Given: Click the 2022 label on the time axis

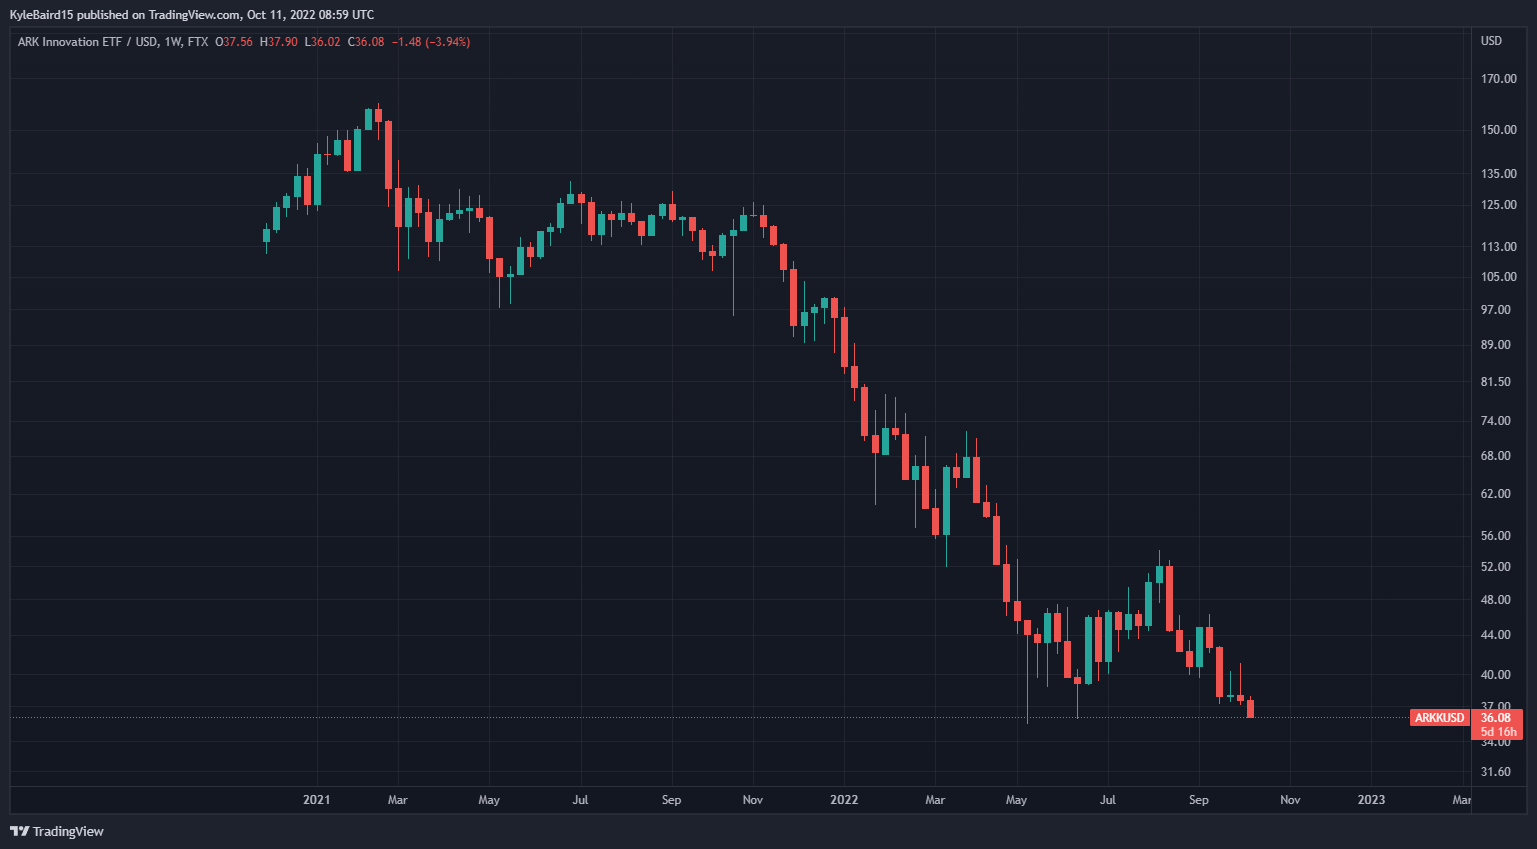Looking at the screenshot, I should pyautogui.click(x=844, y=800).
